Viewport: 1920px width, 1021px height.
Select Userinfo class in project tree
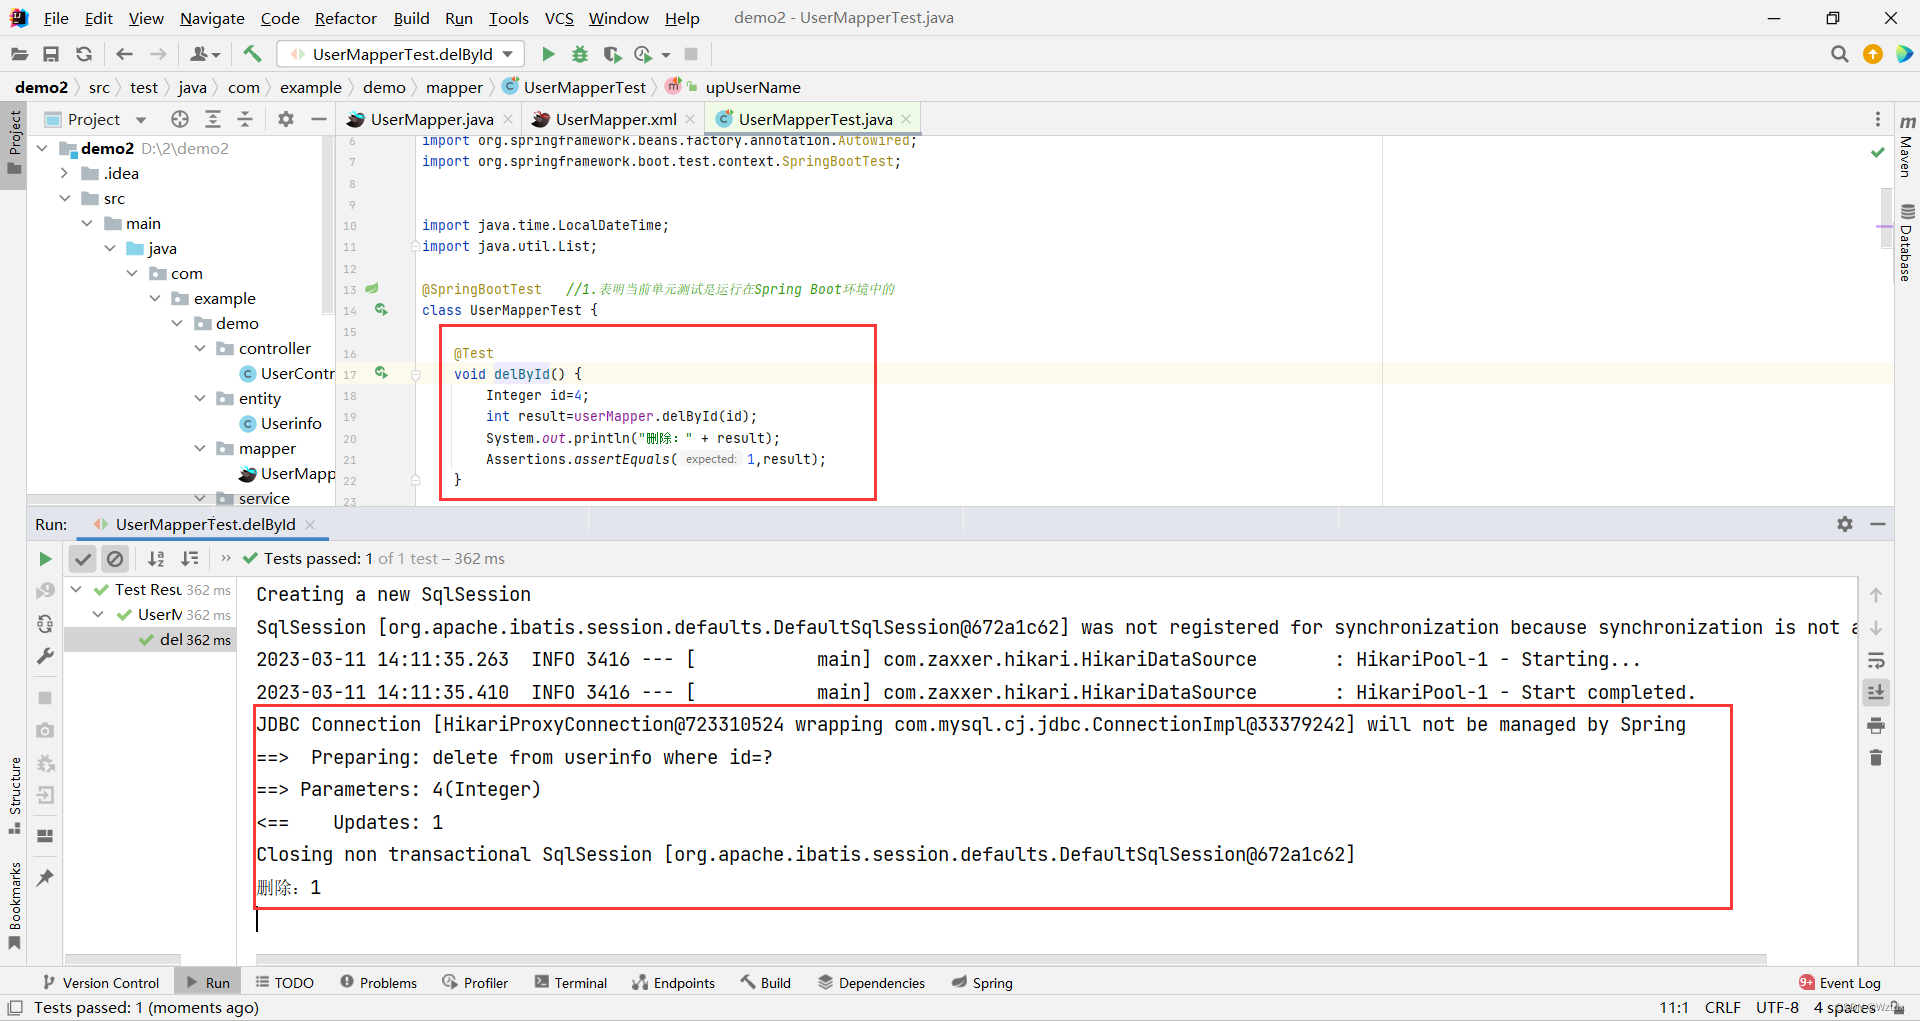(291, 423)
